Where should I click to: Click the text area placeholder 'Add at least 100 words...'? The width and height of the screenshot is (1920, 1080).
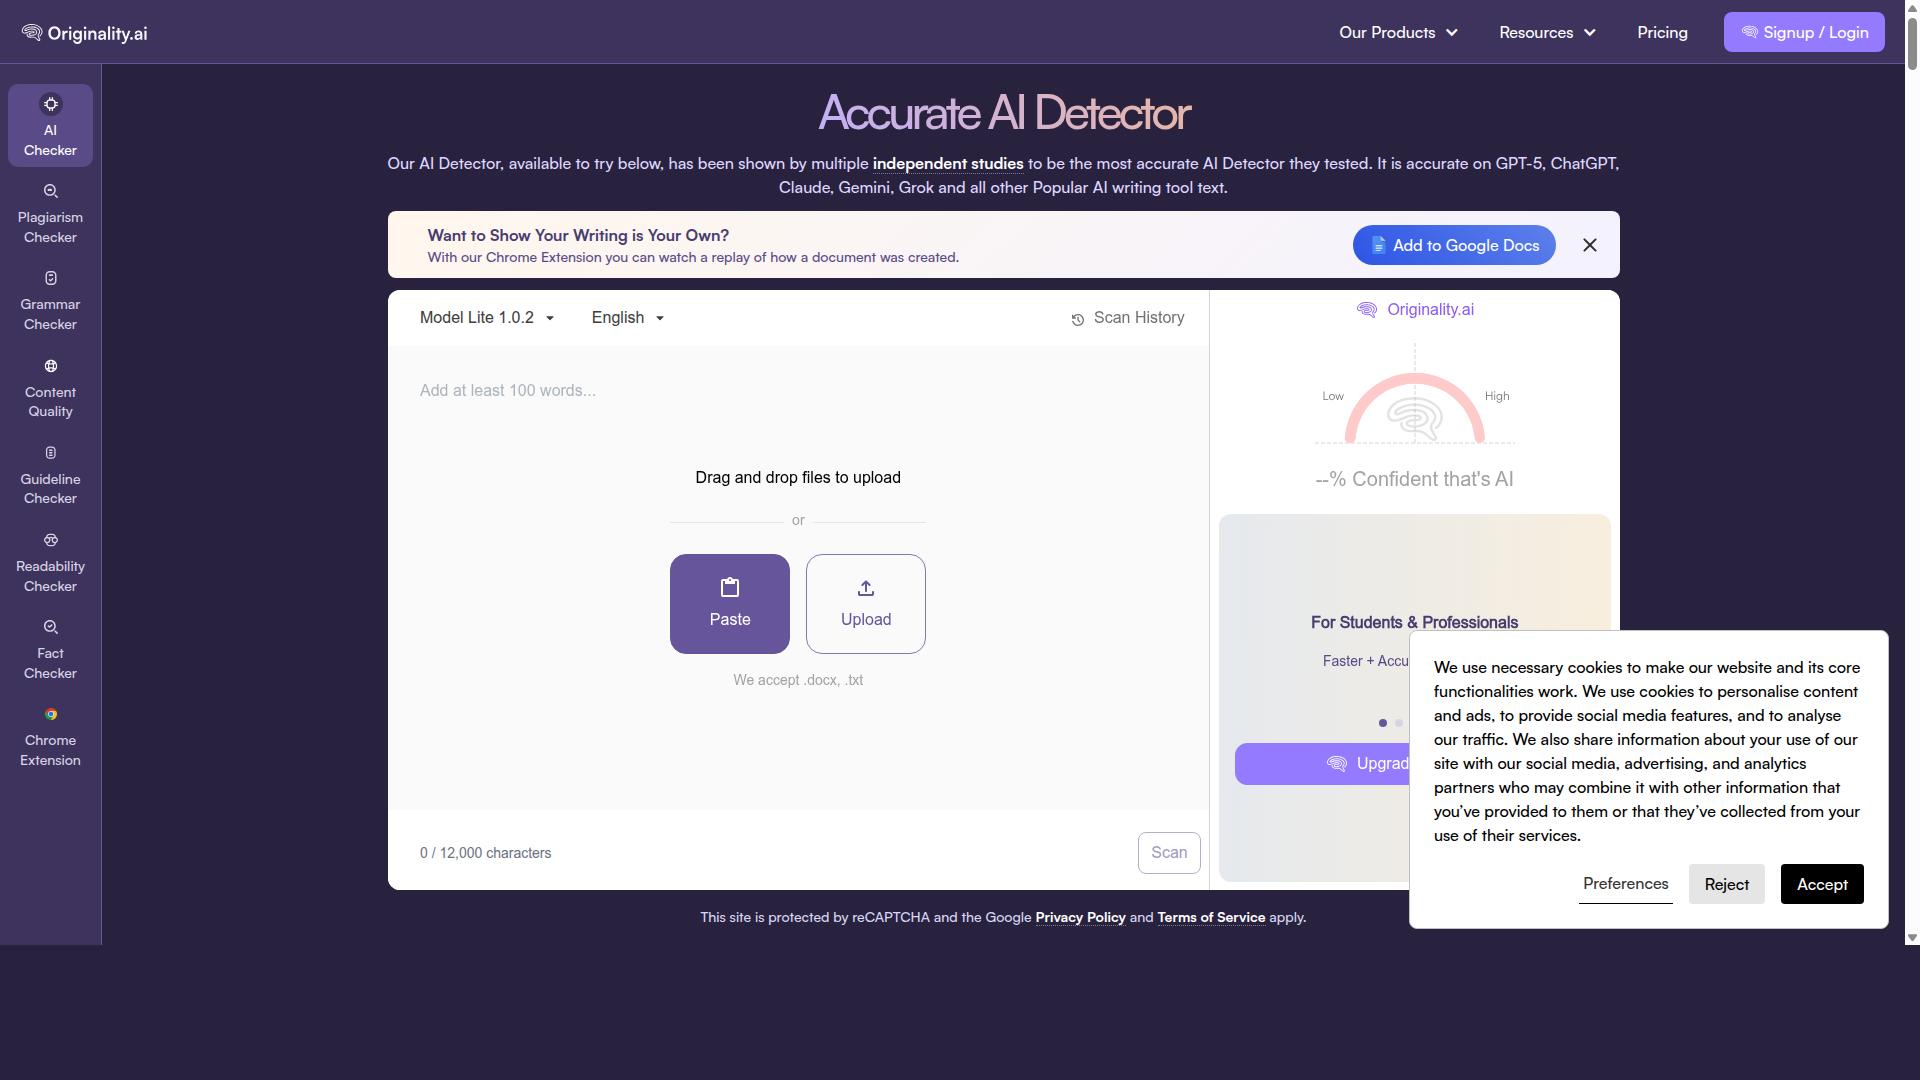508,391
